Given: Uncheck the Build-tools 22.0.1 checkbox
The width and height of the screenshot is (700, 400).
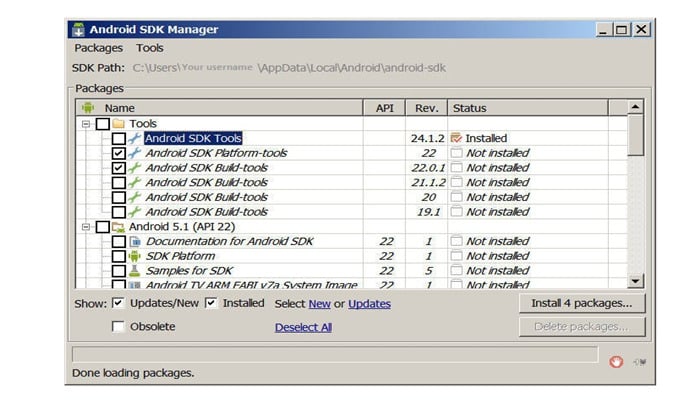Looking at the screenshot, I should (118, 168).
